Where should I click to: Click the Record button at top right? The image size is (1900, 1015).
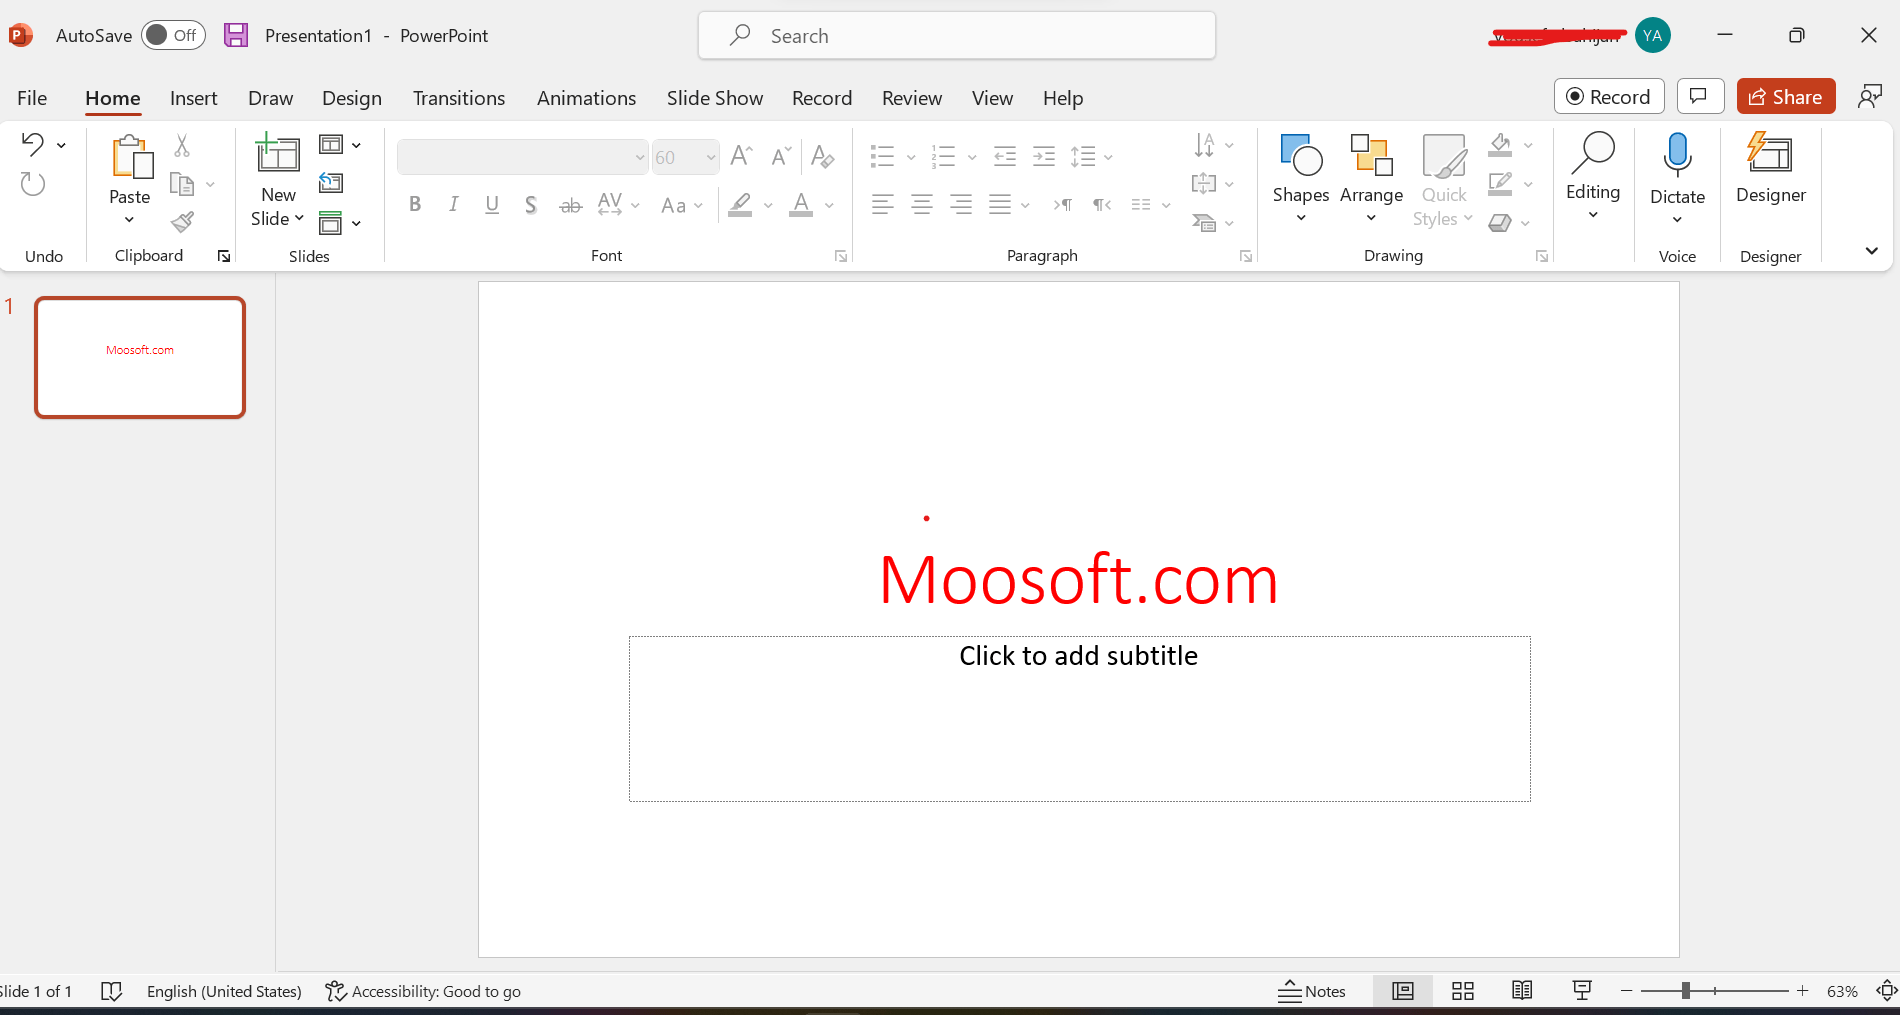click(1608, 97)
